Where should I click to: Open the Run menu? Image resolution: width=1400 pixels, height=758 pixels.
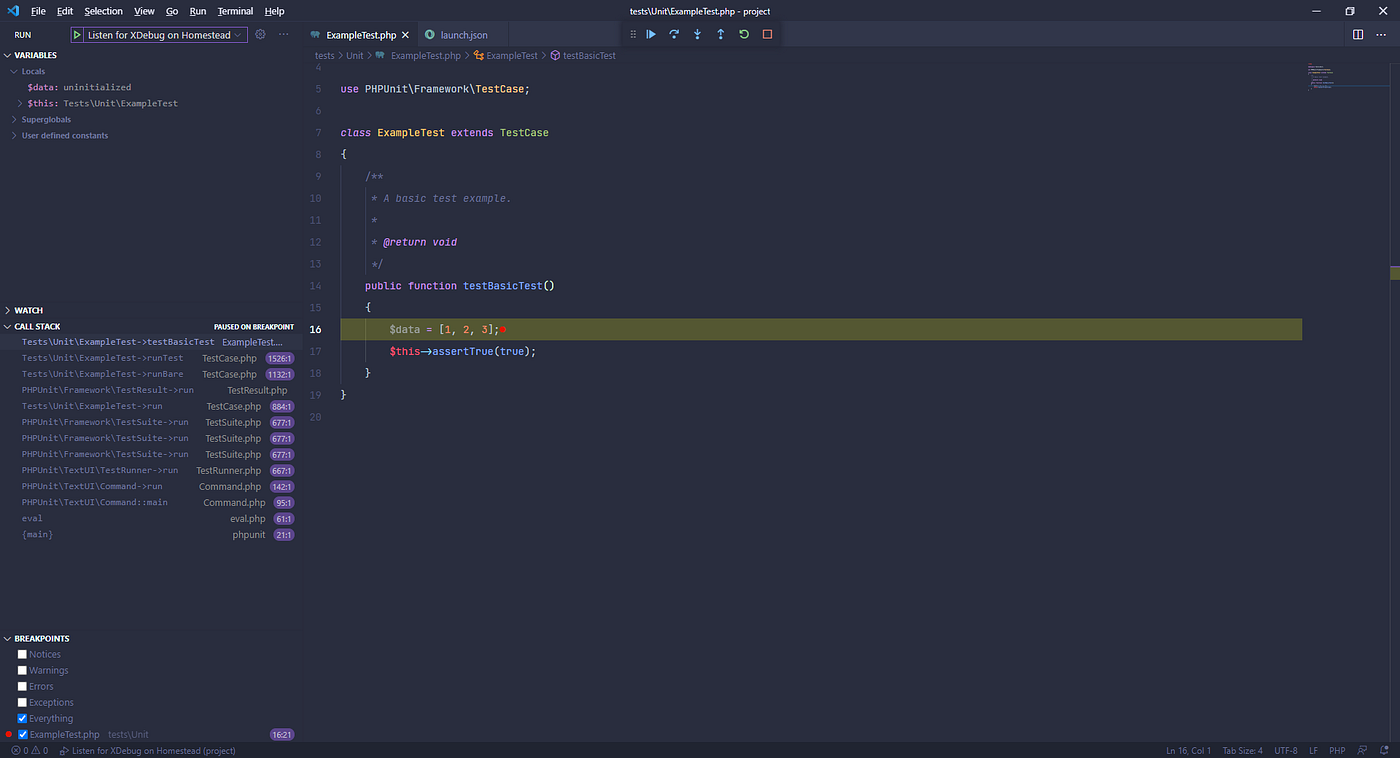pyautogui.click(x=197, y=11)
